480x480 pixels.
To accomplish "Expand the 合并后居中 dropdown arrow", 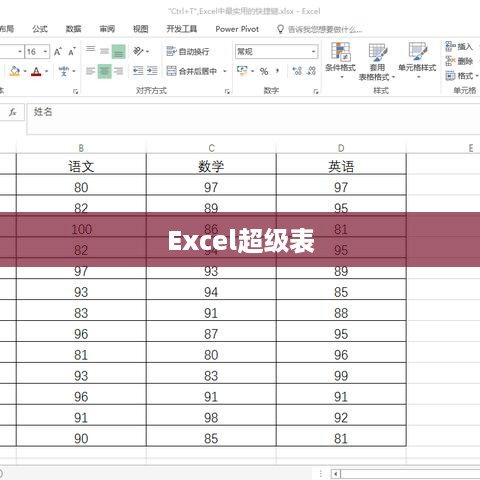I will (x=225, y=71).
